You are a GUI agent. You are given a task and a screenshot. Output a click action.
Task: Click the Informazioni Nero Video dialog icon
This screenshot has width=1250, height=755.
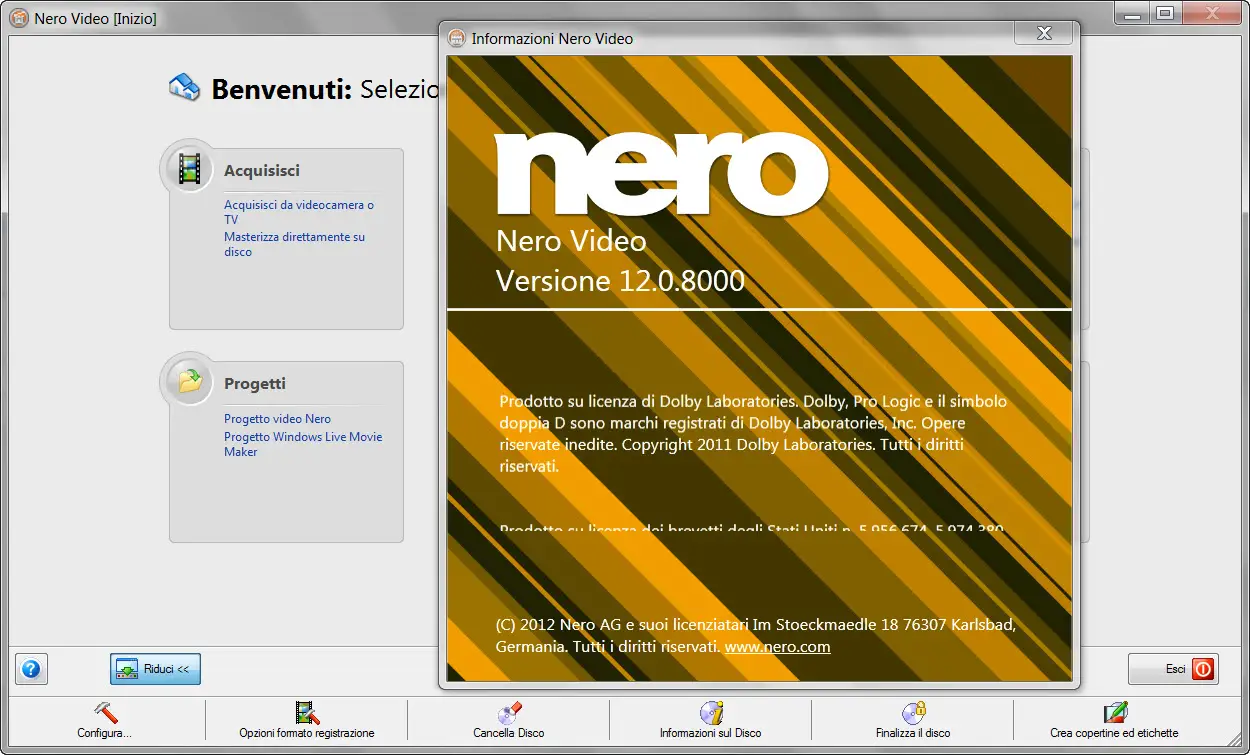point(456,38)
